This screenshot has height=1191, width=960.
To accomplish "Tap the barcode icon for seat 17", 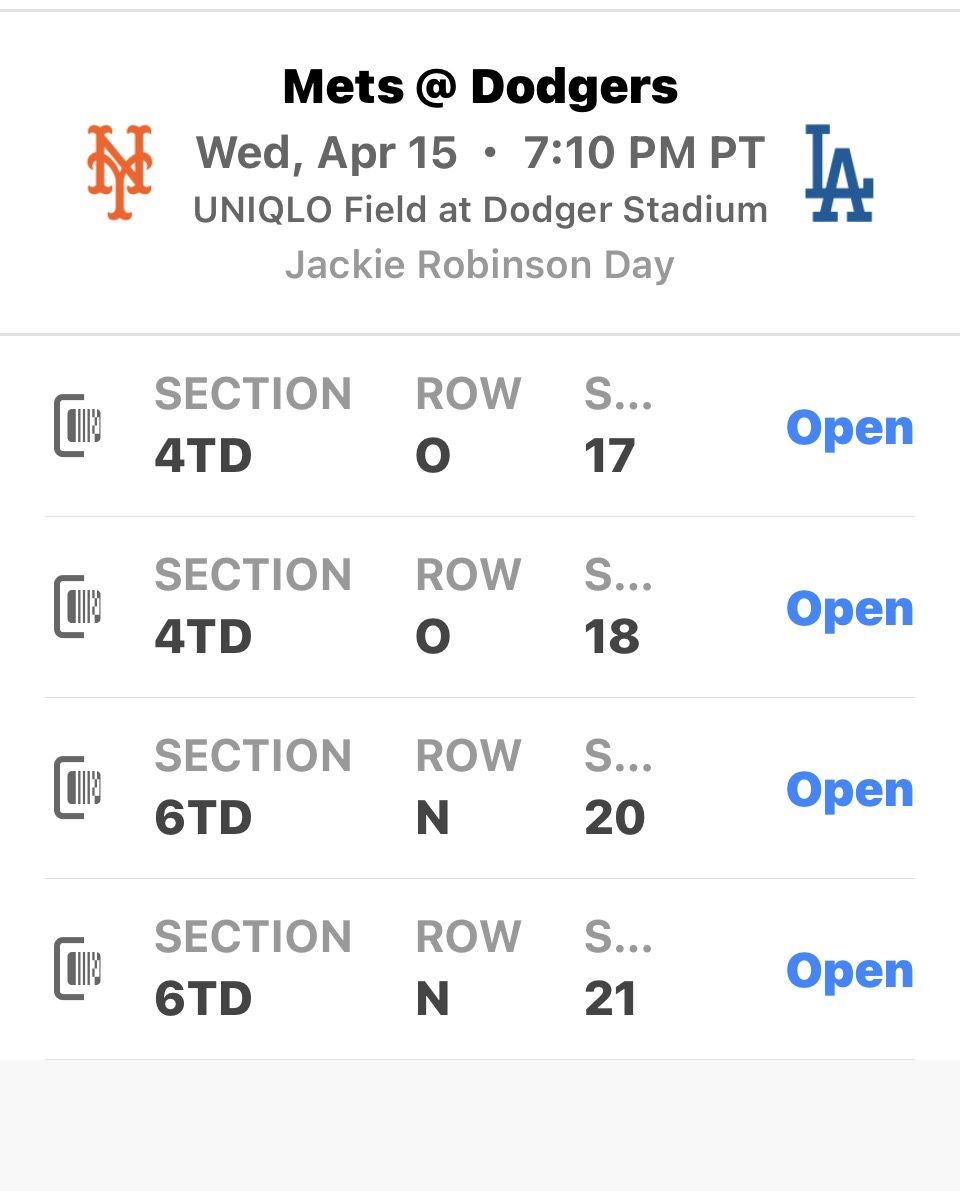I will click(79, 426).
